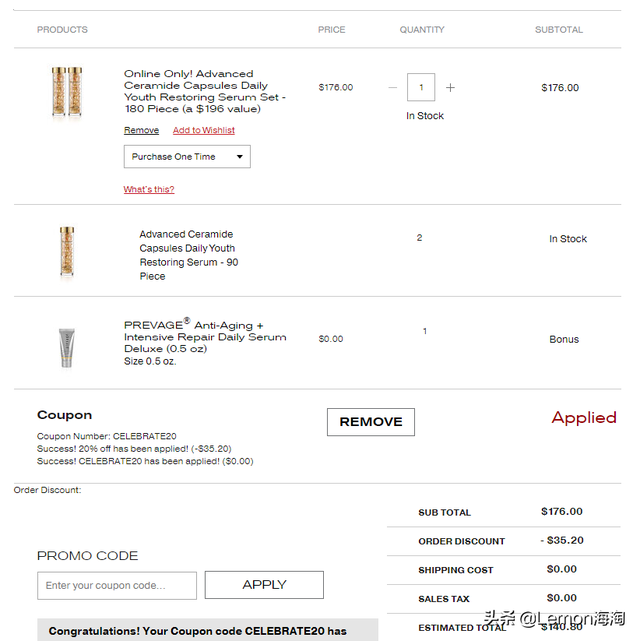This screenshot has width=640, height=641.
Task: Open the Ceramide Capsules 180 Piece thumbnail
Action: tap(67, 93)
